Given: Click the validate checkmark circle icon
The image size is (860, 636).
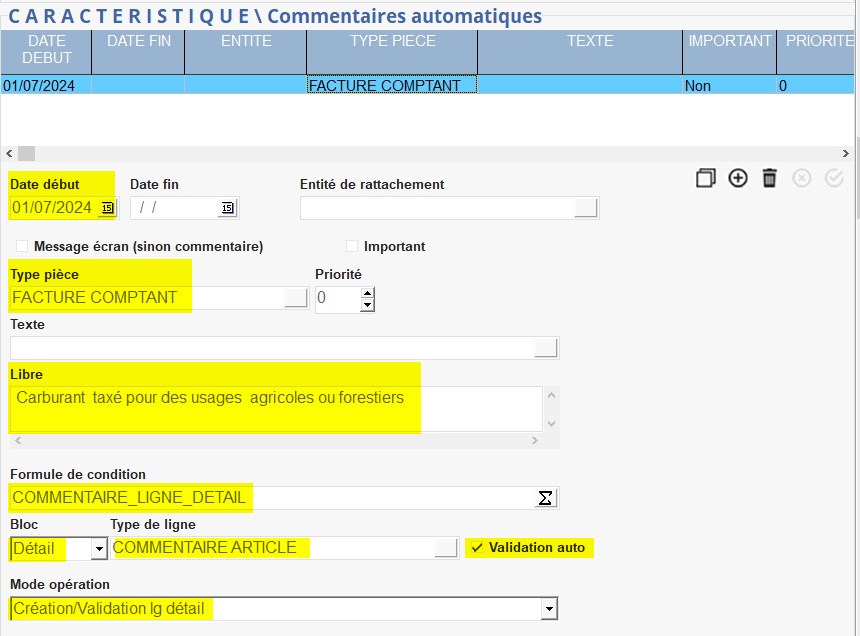Looking at the screenshot, I should point(833,178).
